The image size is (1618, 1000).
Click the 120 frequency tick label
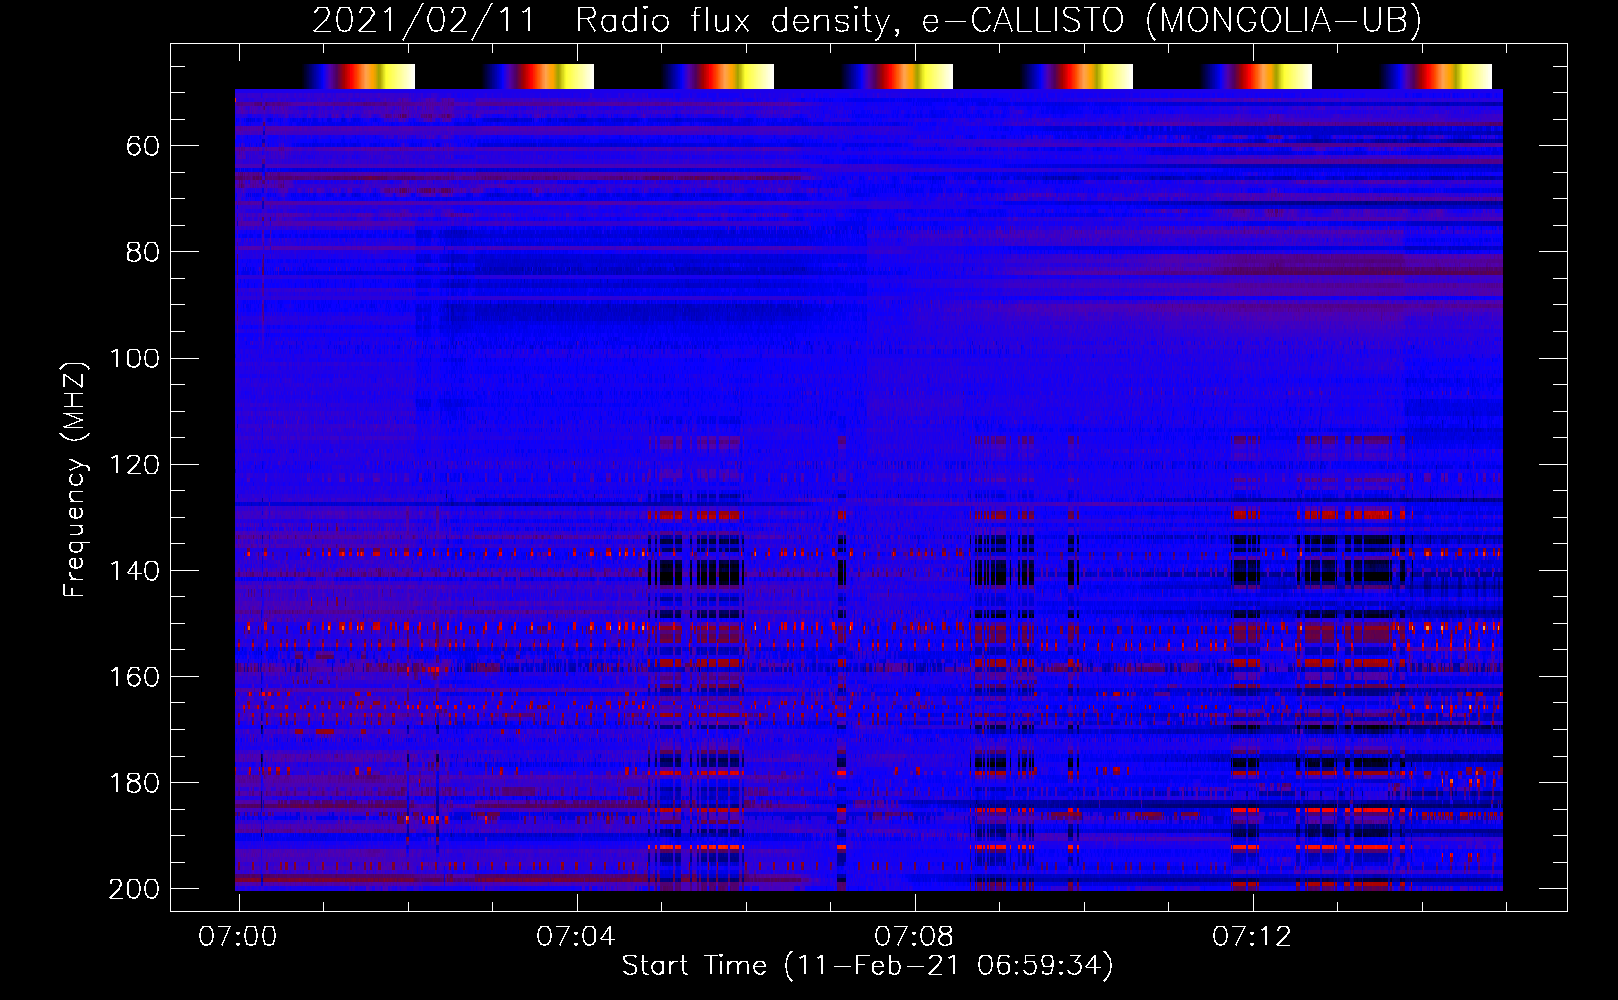135,465
